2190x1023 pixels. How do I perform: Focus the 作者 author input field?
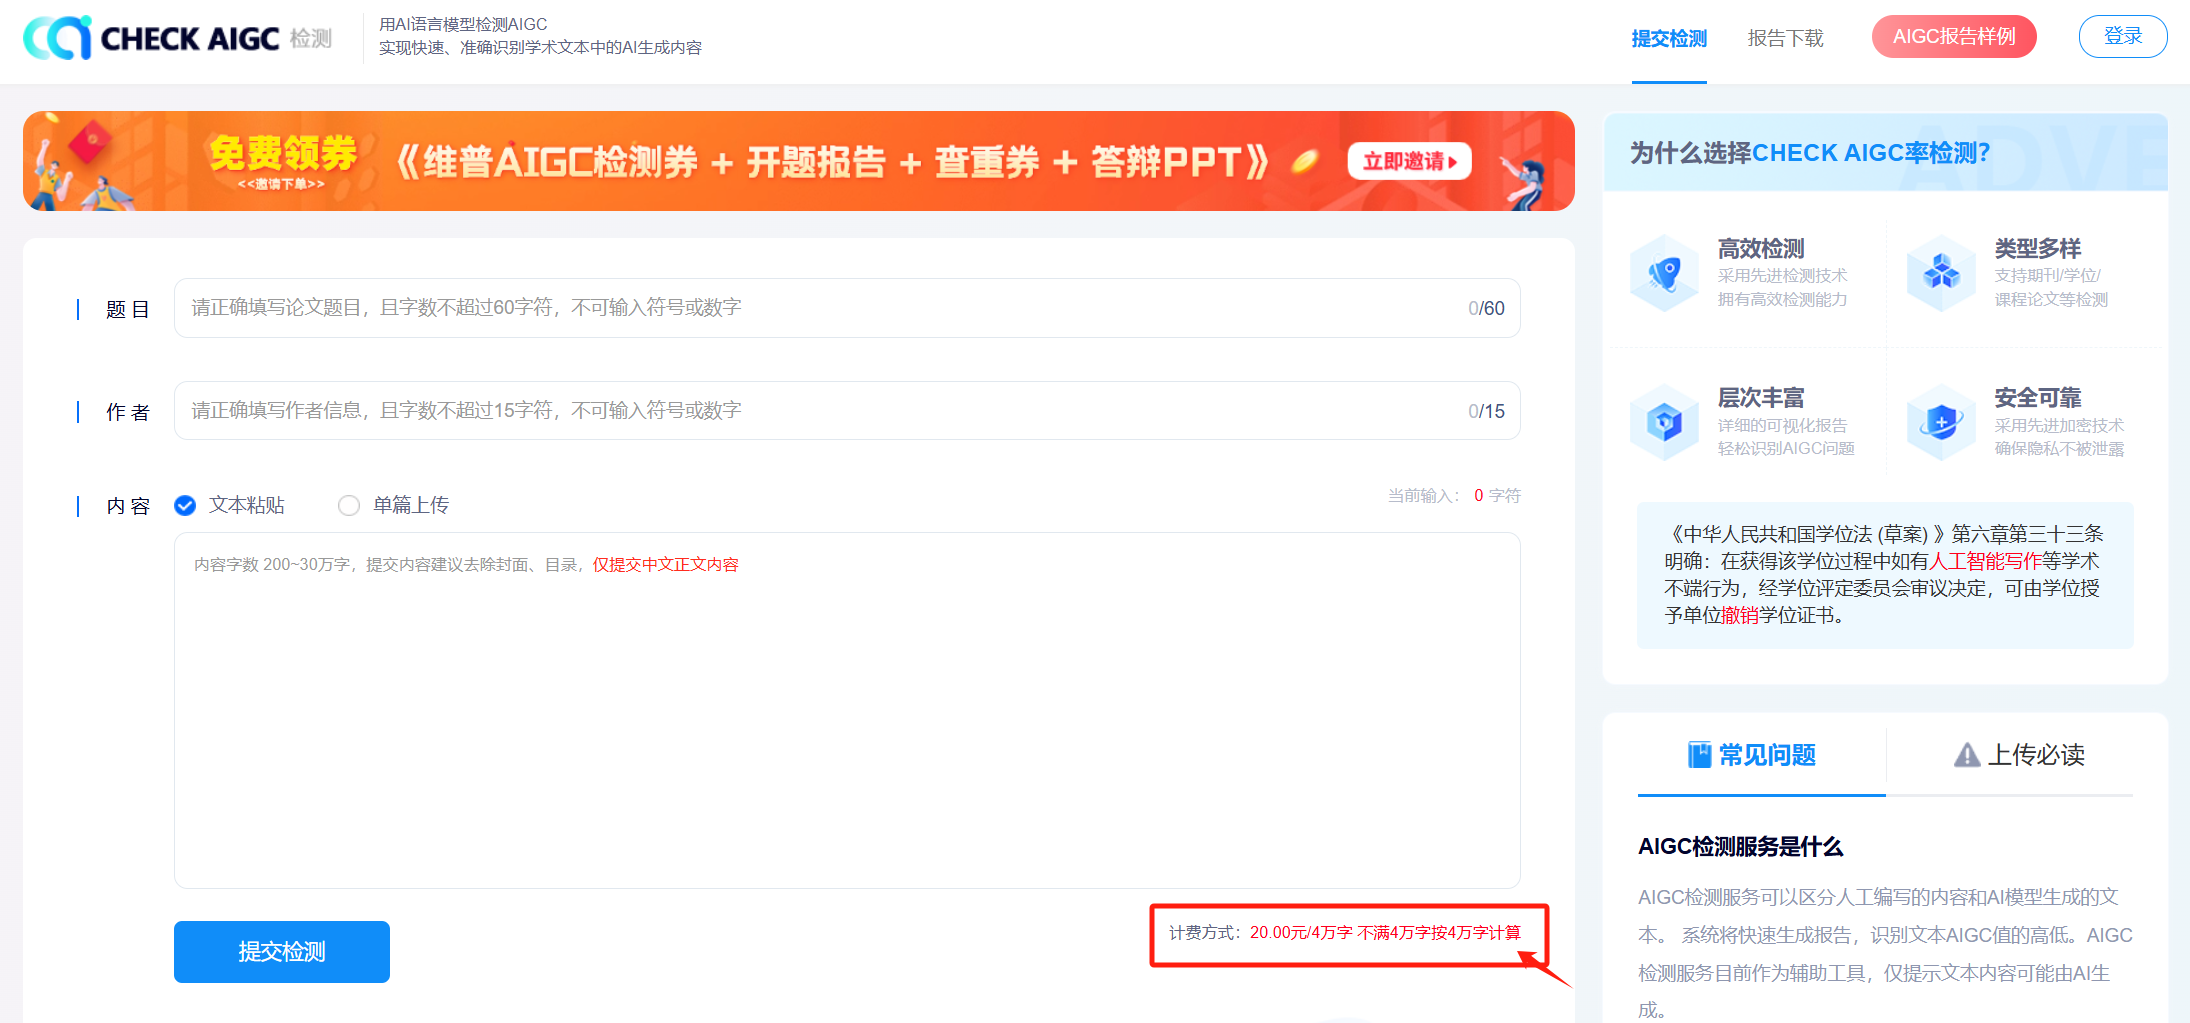[847, 411]
